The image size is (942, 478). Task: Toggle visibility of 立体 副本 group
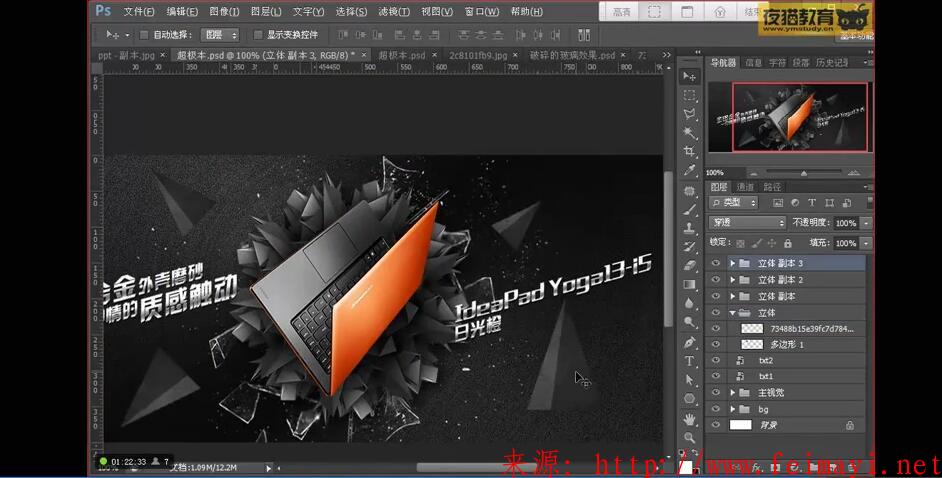(x=715, y=296)
